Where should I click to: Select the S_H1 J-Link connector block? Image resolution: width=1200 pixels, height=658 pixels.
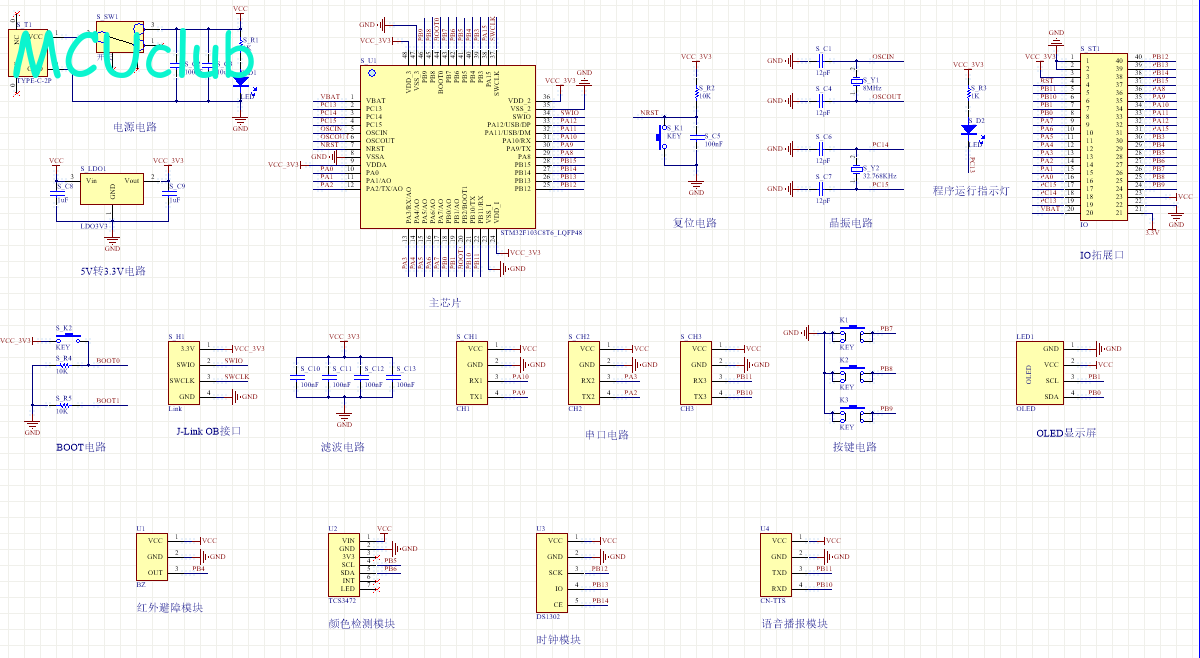(185, 373)
